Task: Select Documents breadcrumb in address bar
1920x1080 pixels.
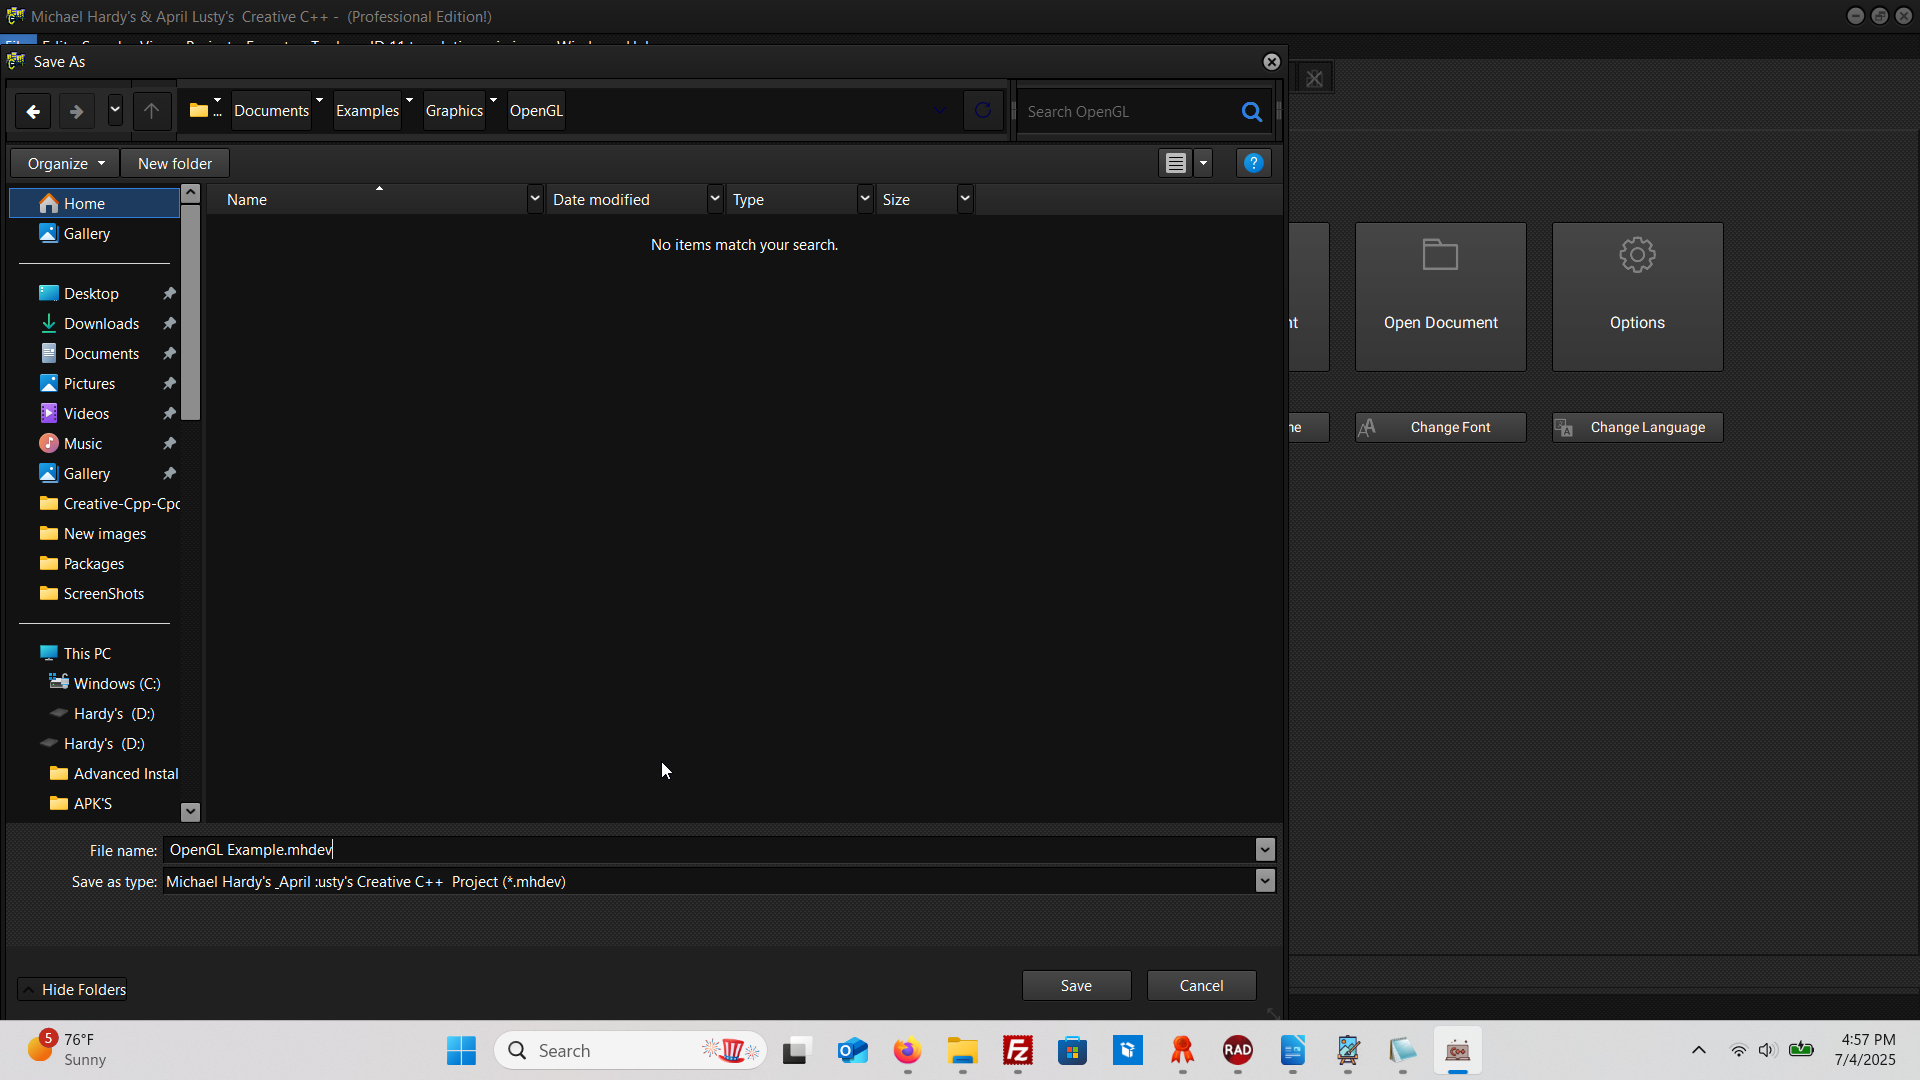Action: pyautogui.click(x=271, y=111)
